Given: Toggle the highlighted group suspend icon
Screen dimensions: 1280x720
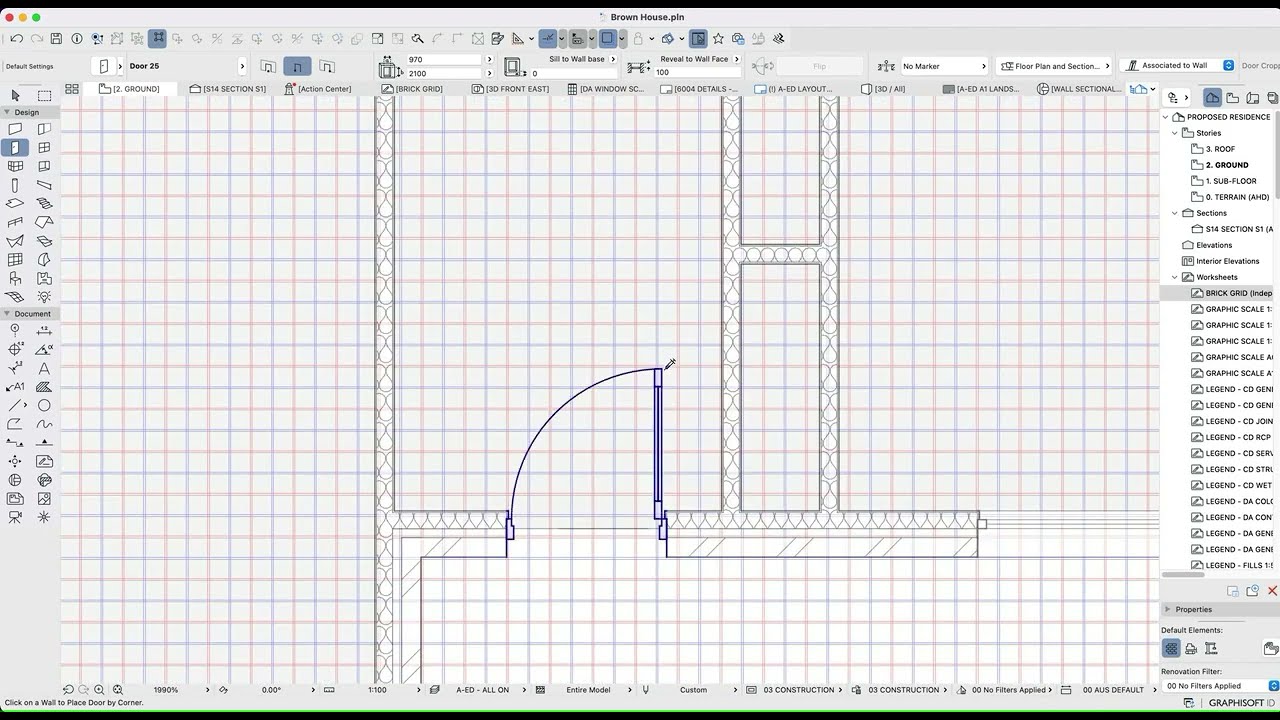Looking at the screenshot, I should pyautogui.click(x=157, y=39).
